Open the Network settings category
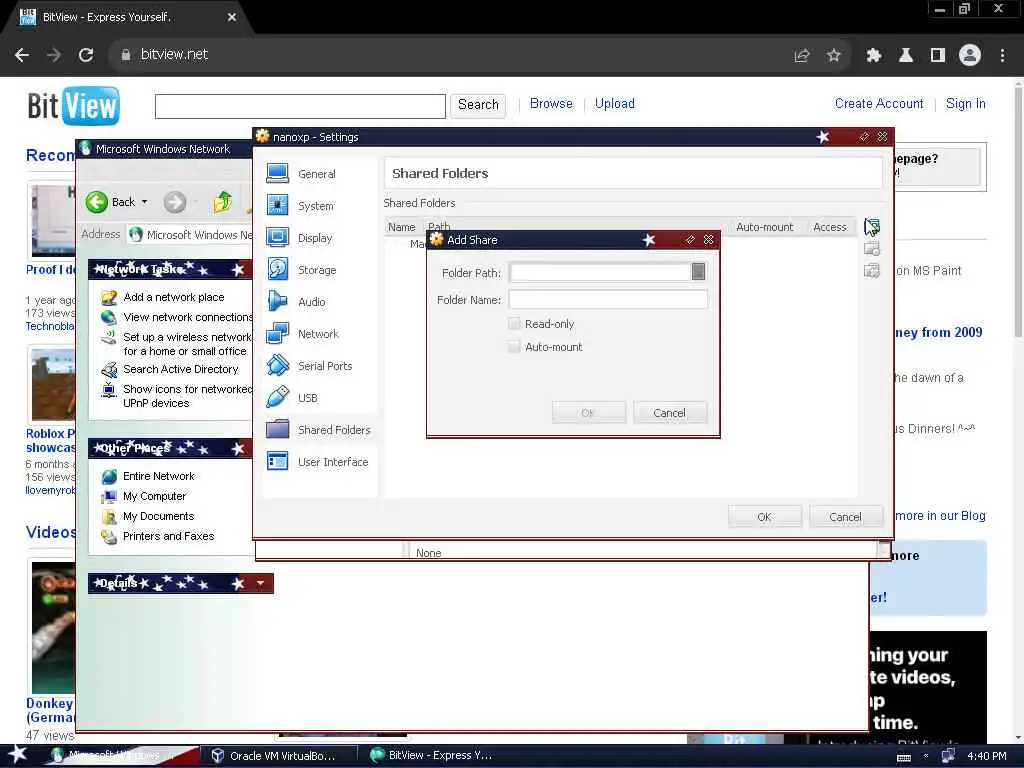The height and width of the screenshot is (768, 1024). coord(303,334)
